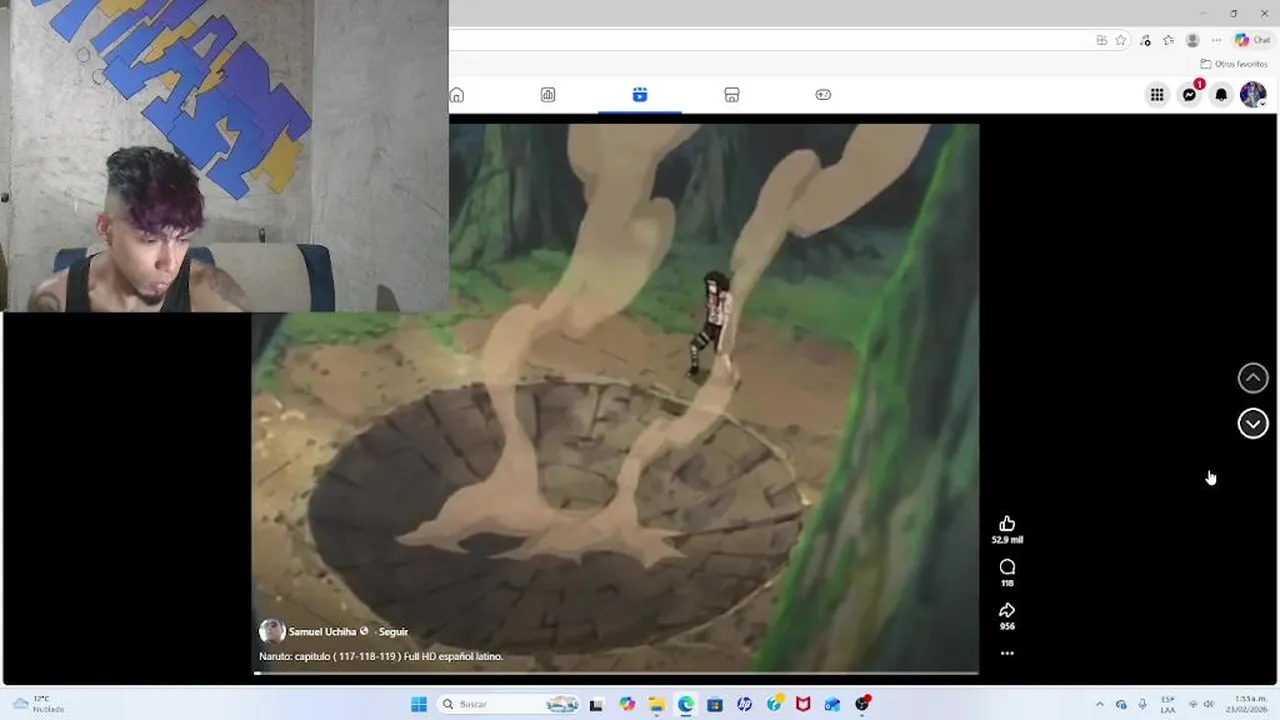The width and height of the screenshot is (1280, 720).
Task: Open Edge split screen icon
Action: coord(1101,40)
